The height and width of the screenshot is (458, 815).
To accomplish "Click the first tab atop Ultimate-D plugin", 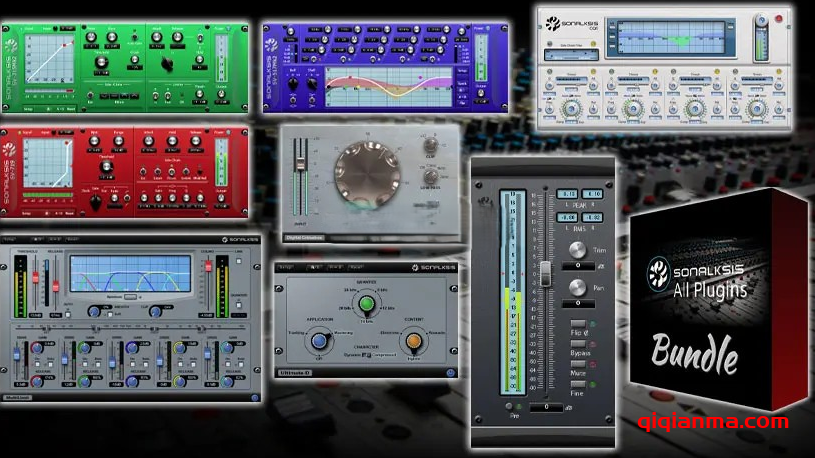I will tap(286, 268).
